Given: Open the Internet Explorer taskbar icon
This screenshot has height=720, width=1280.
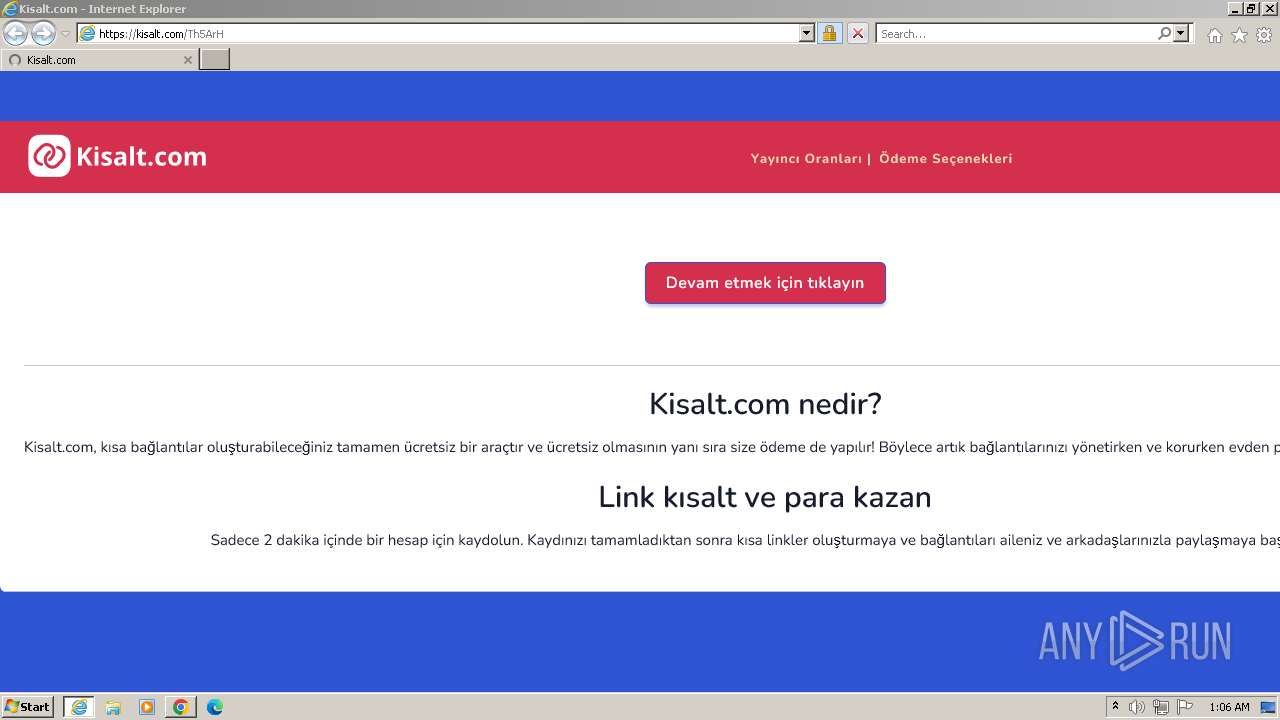Looking at the screenshot, I should coord(79,707).
